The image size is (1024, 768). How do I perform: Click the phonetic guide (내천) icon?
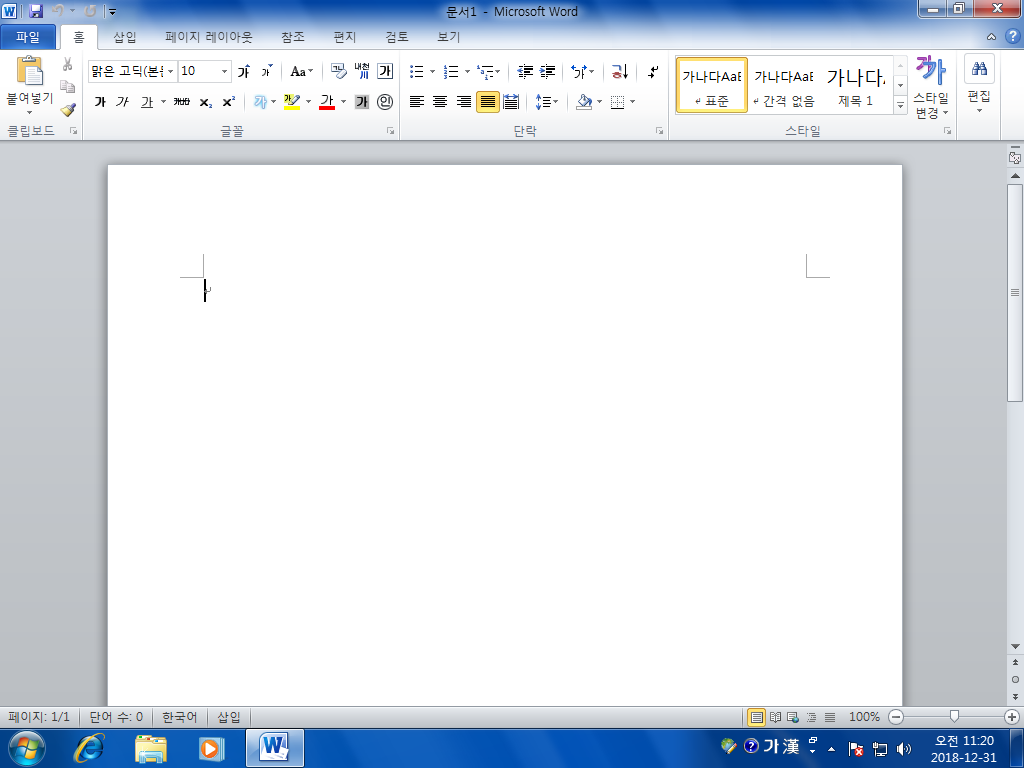point(362,71)
